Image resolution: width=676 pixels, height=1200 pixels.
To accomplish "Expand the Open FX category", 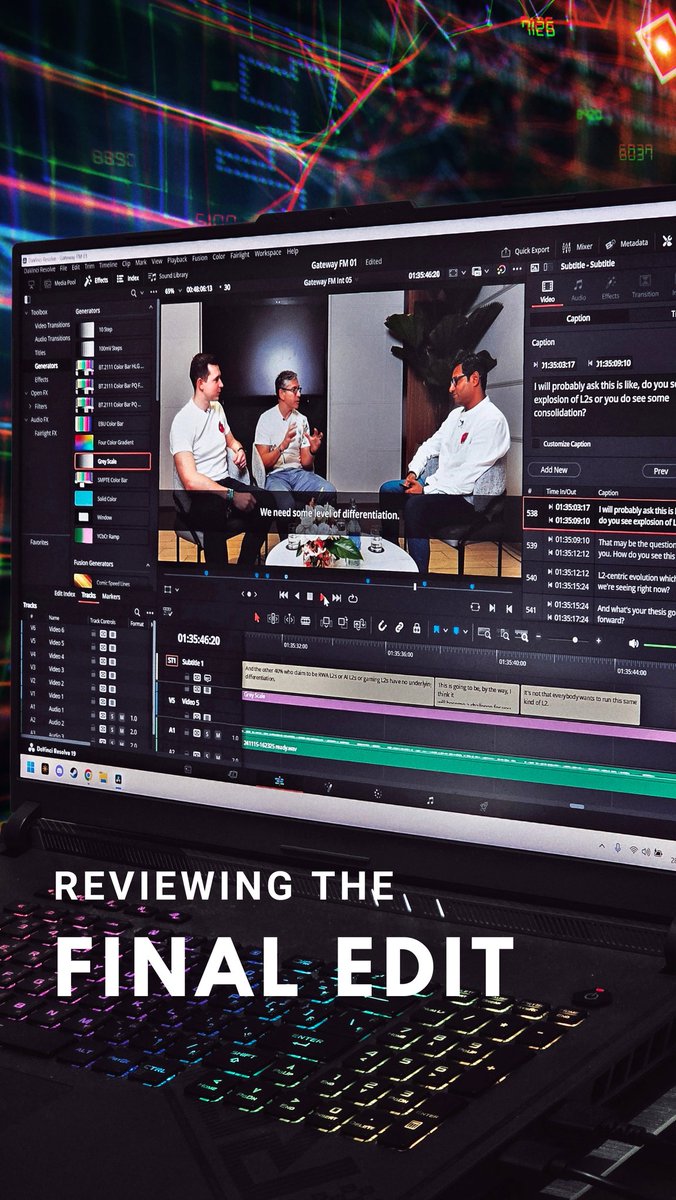I will pyautogui.click(x=27, y=393).
